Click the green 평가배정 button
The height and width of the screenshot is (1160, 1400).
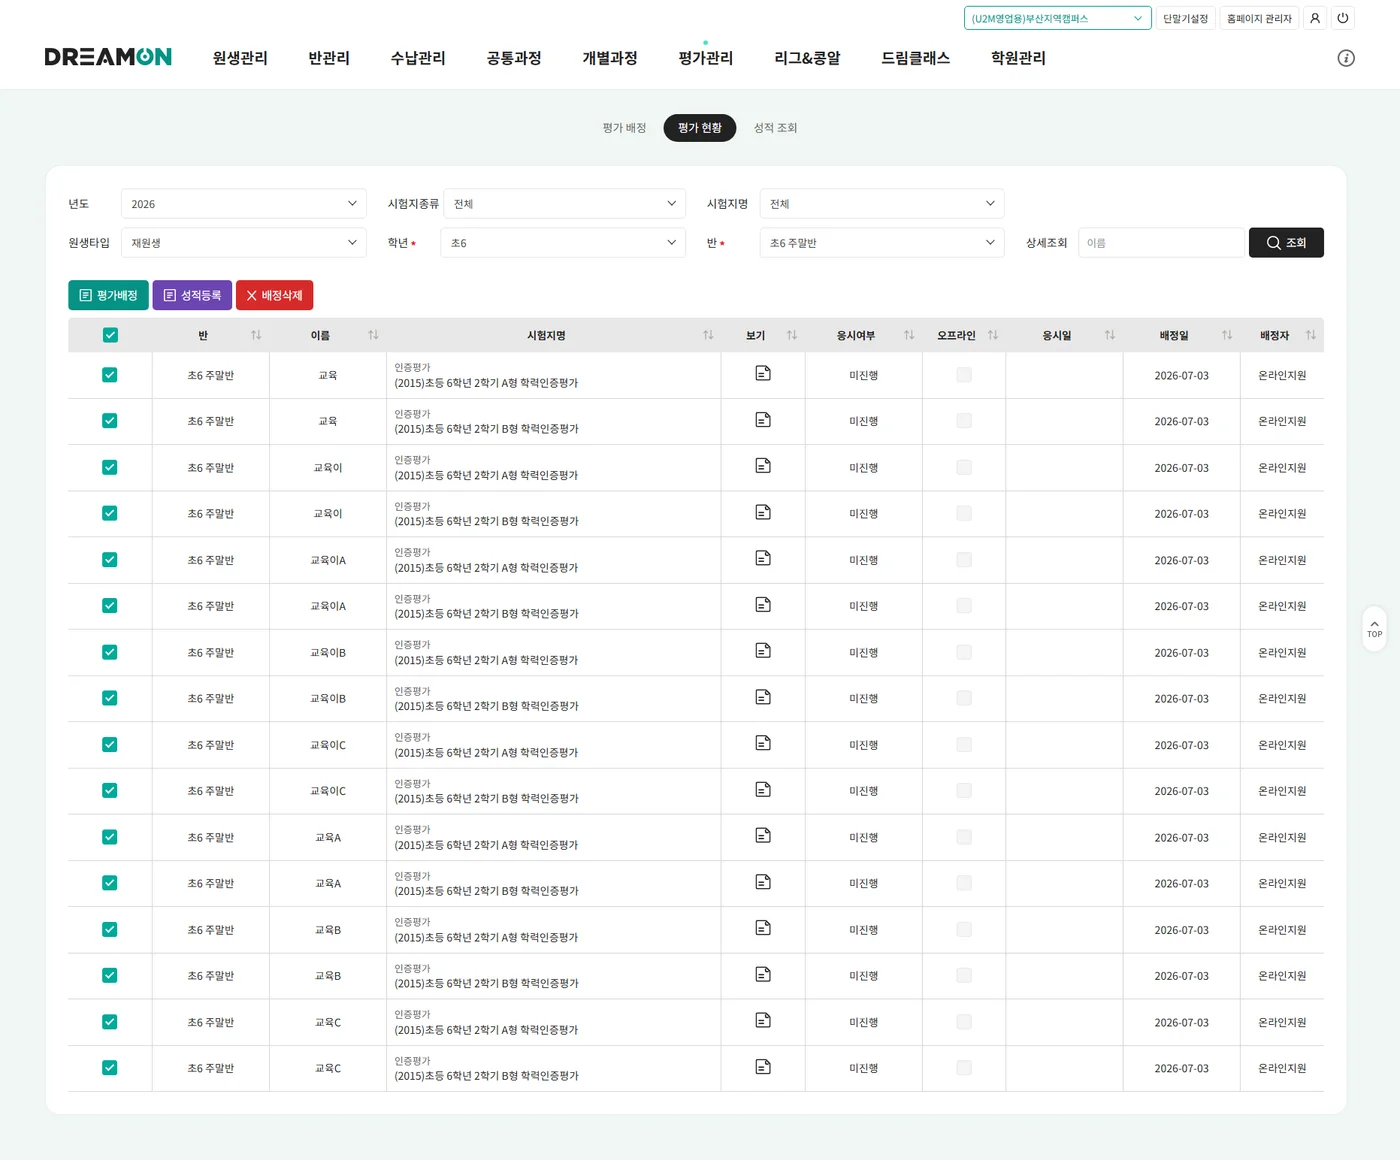pos(108,295)
